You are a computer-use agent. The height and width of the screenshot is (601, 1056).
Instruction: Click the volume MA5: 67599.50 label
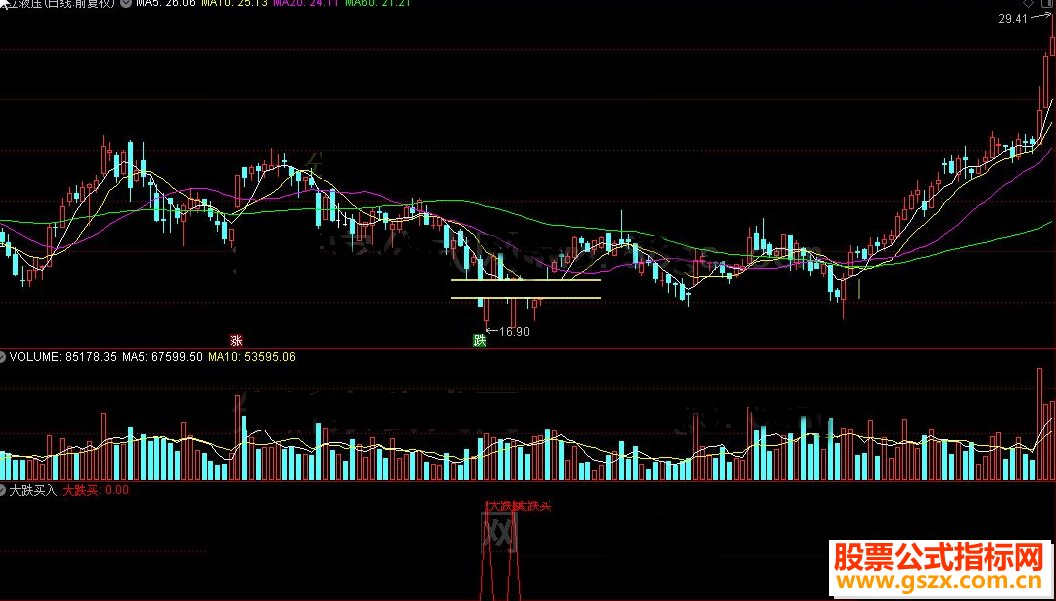(162, 356)
